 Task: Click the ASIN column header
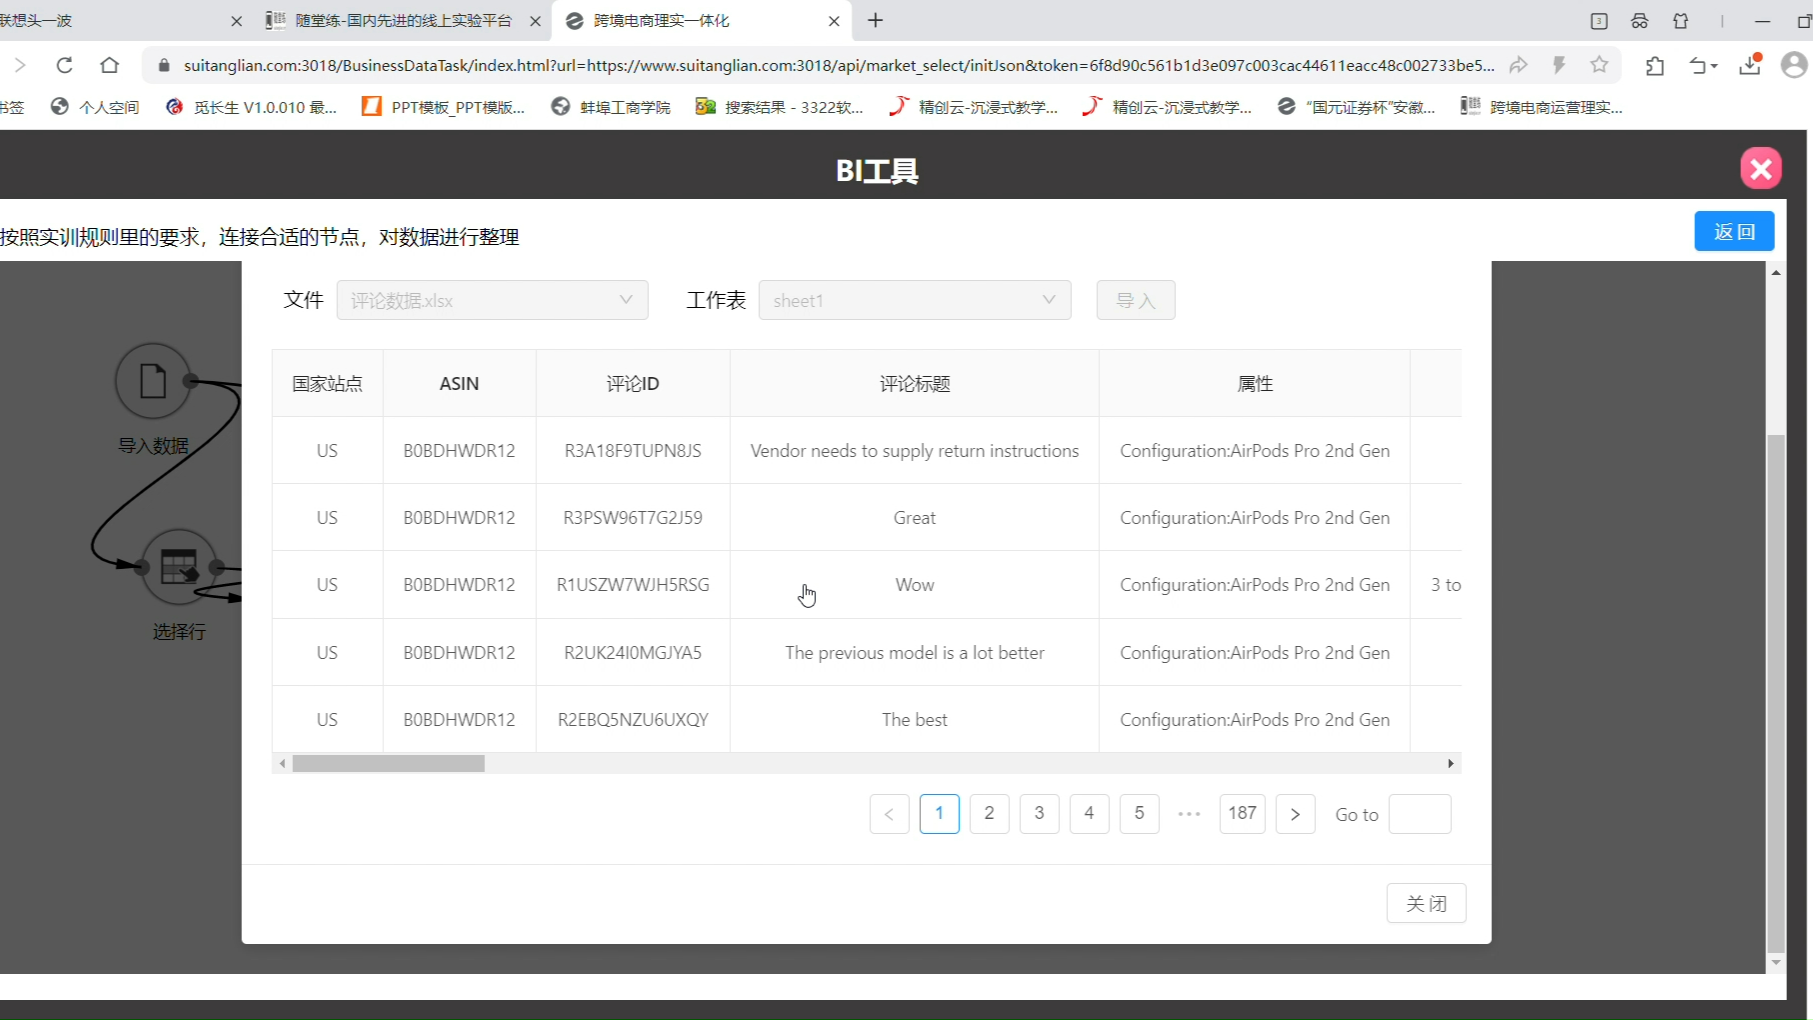[x=459, y=383]
